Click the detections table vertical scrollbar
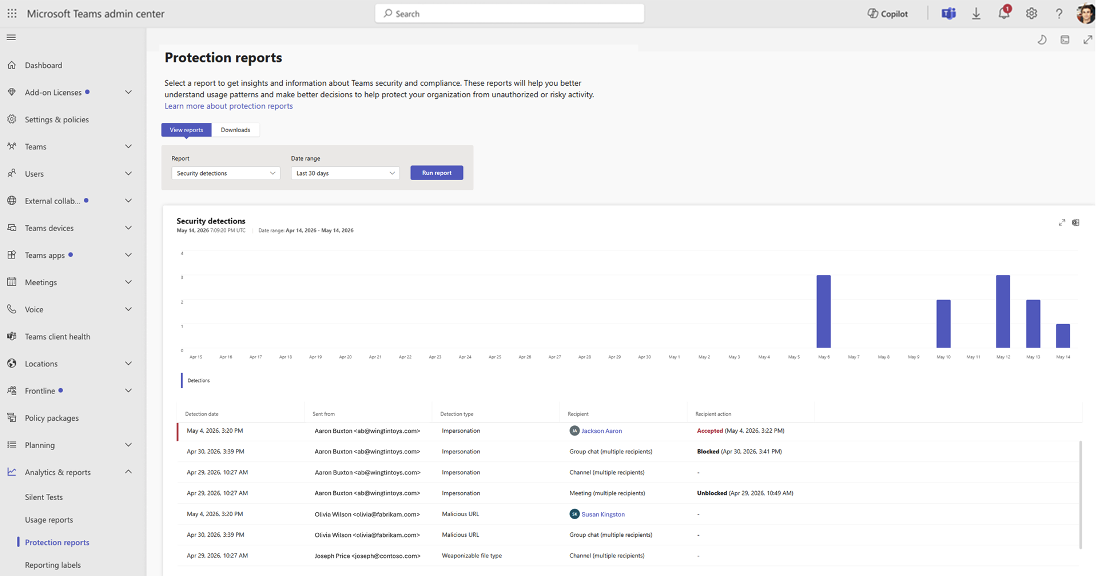Screen dimensions: 1100x576 click(x=1080, y=494)
